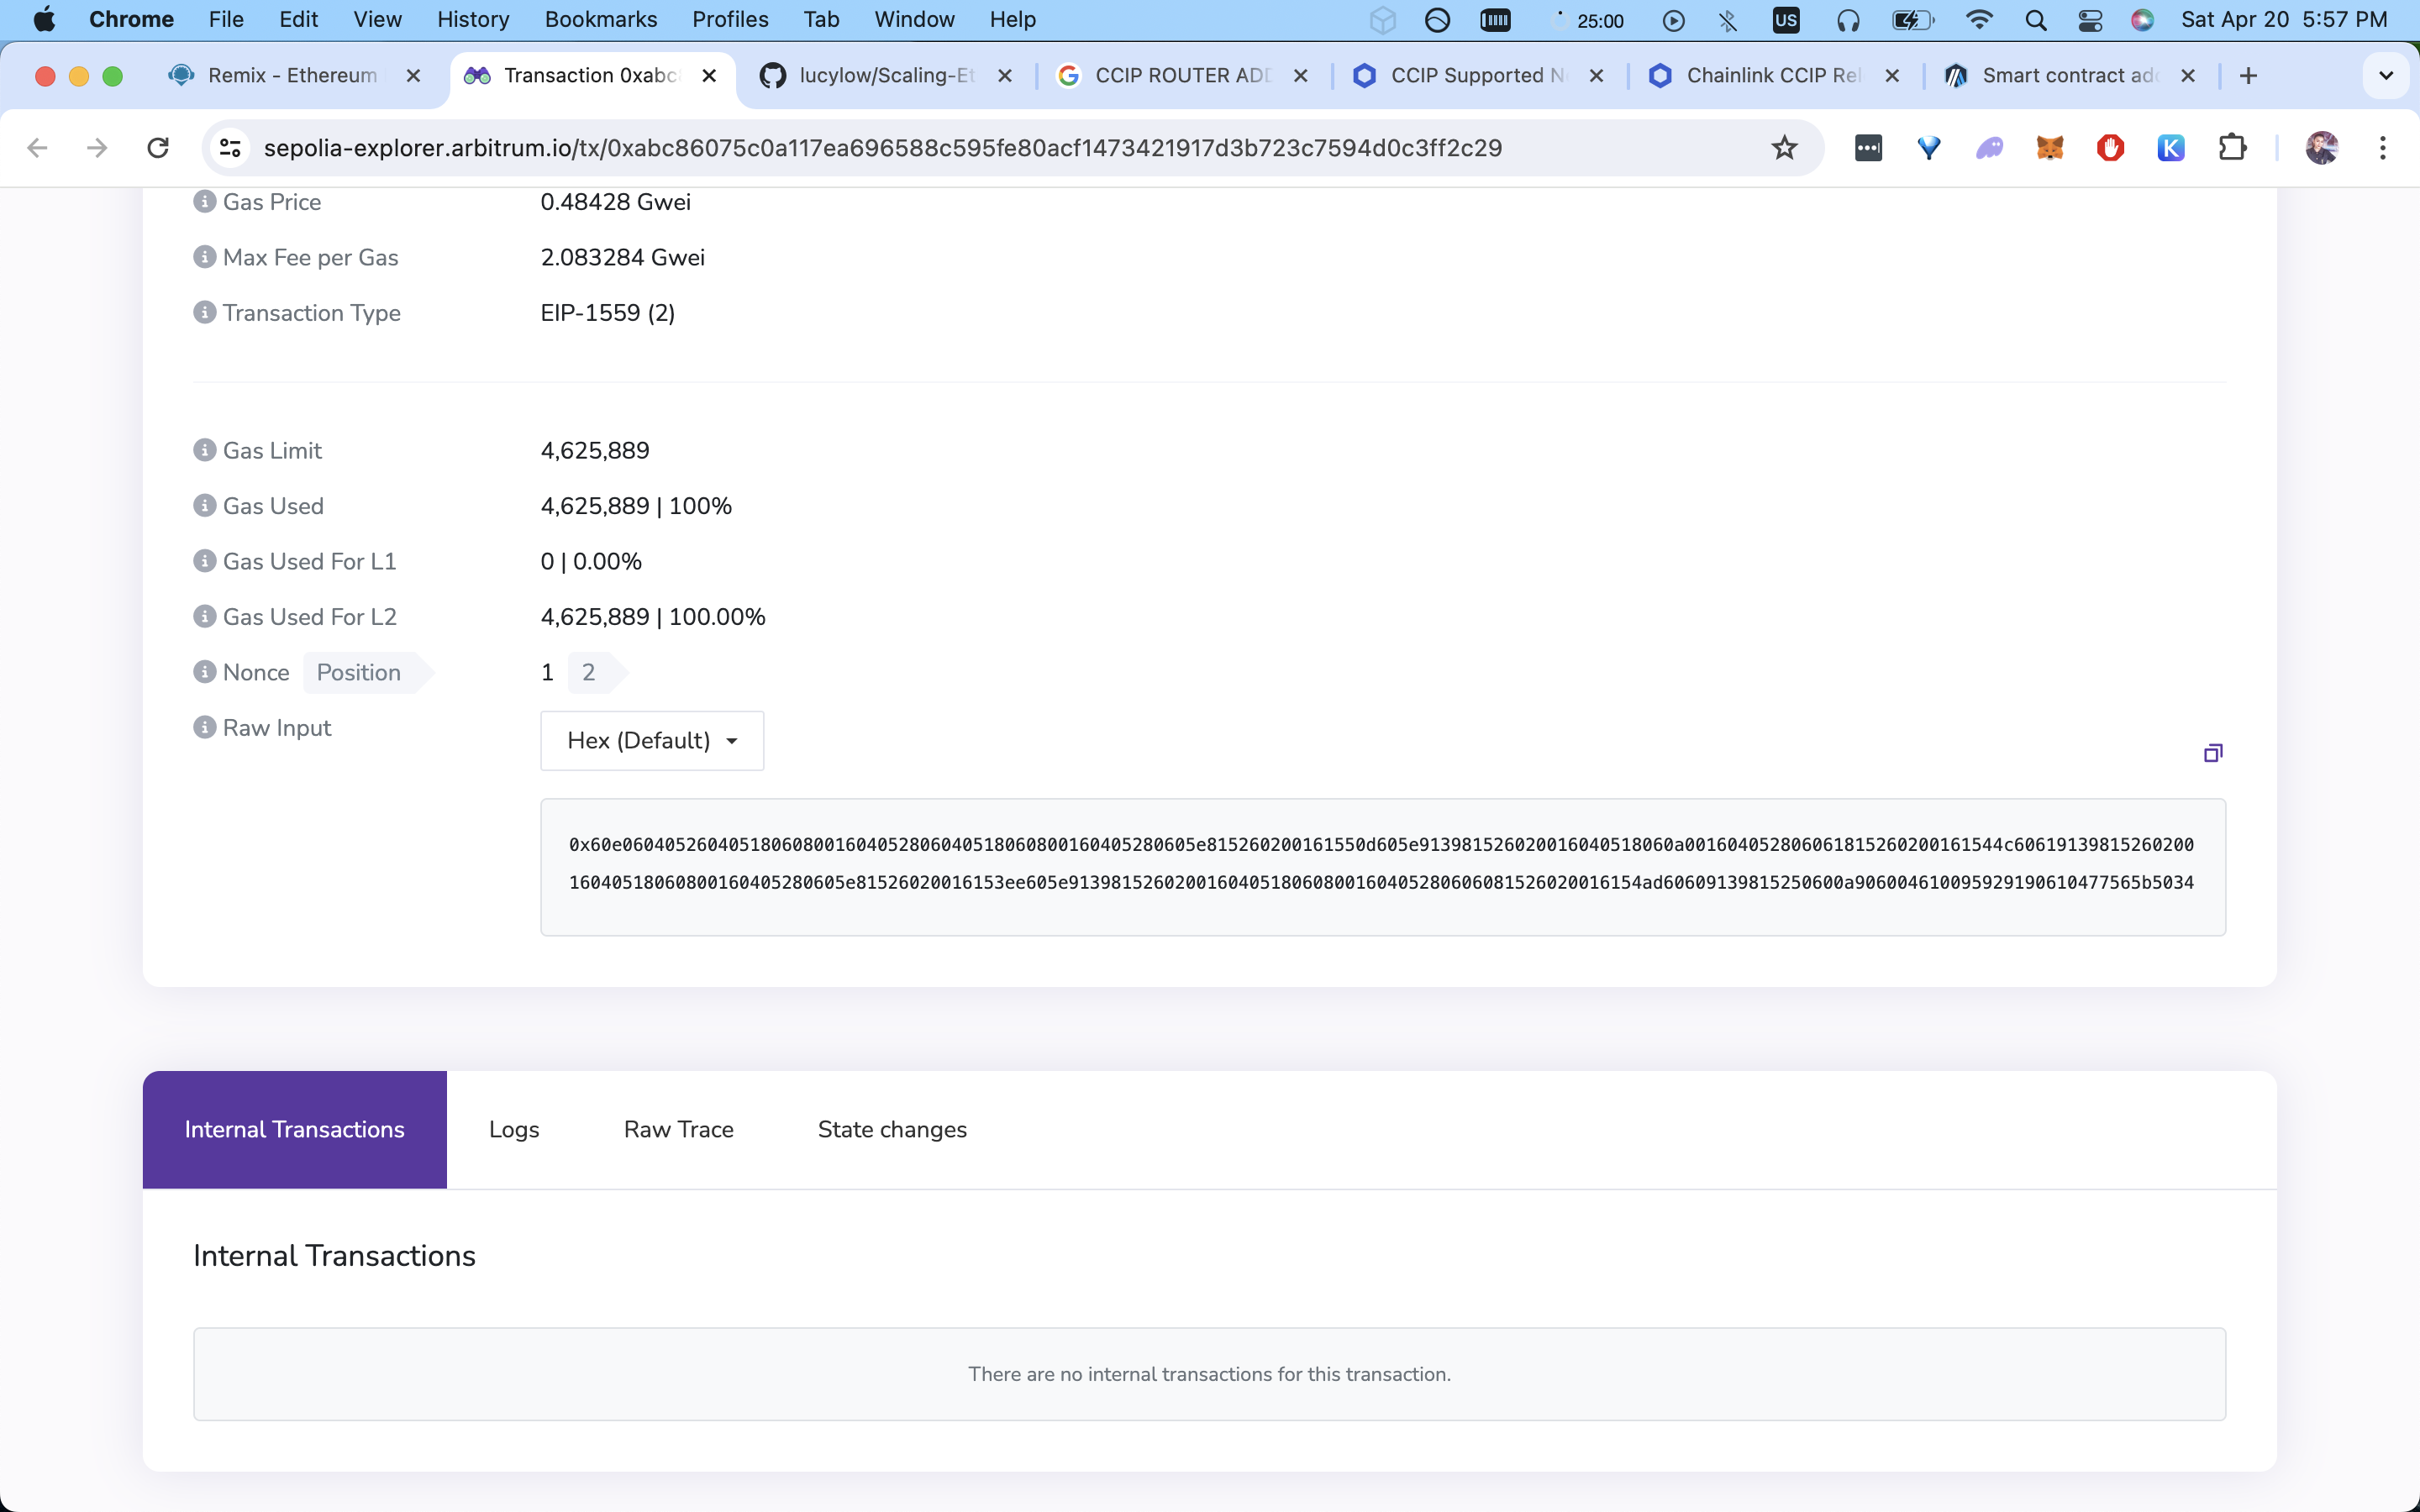Expand the Raw Trace tab view
The height and width of the screenshot is (1512, 2420).
[678, 1129]
